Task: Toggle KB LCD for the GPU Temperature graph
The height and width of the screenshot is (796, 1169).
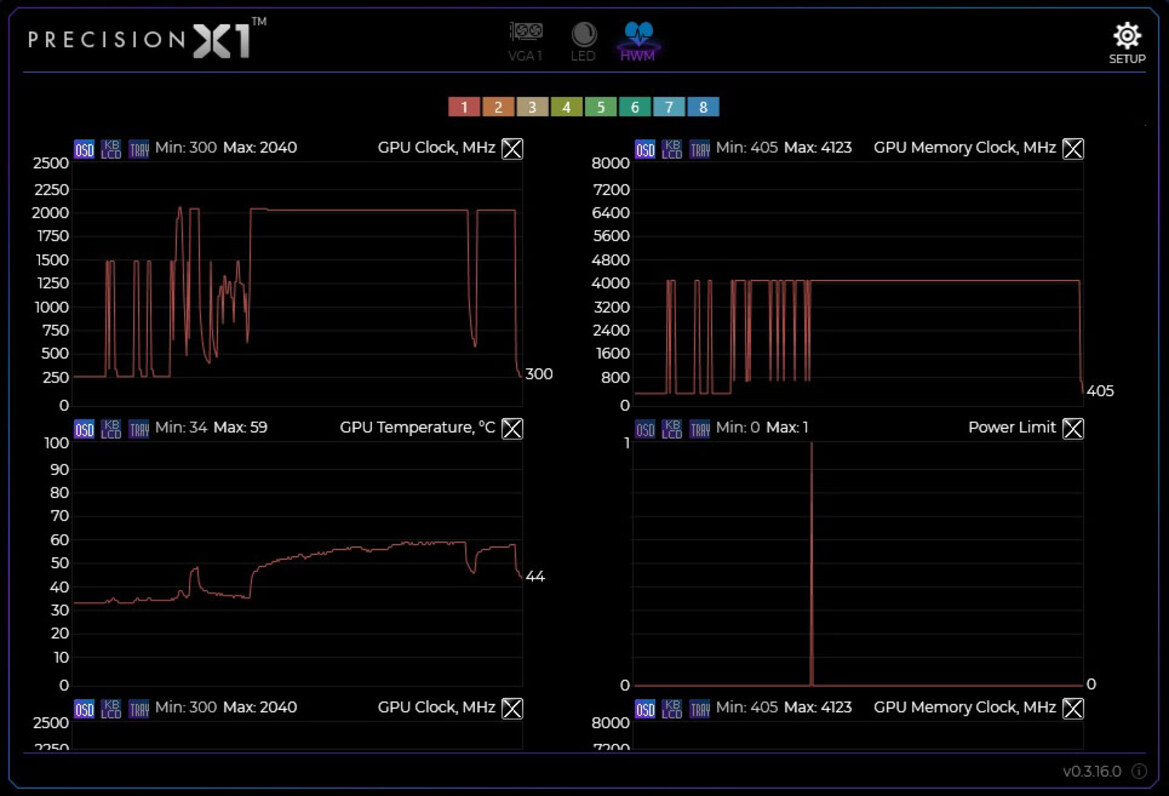Action: tap(111, 429)
